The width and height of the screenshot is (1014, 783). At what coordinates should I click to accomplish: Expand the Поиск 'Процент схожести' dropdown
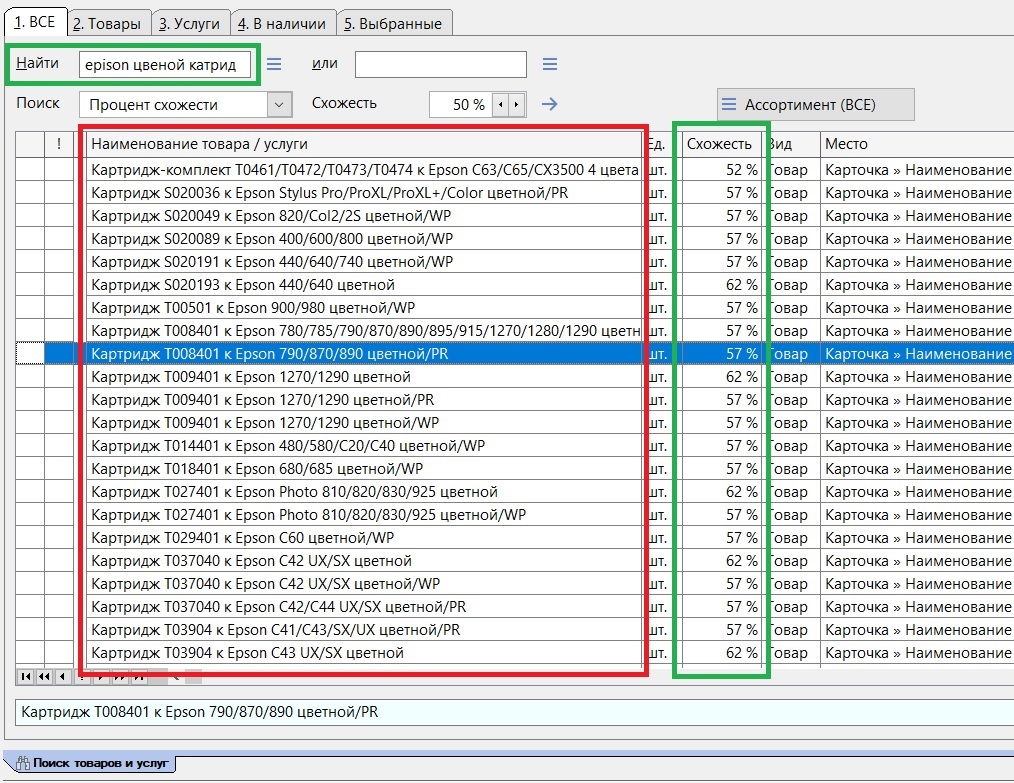pyautogui.click(x=279, y=104)
